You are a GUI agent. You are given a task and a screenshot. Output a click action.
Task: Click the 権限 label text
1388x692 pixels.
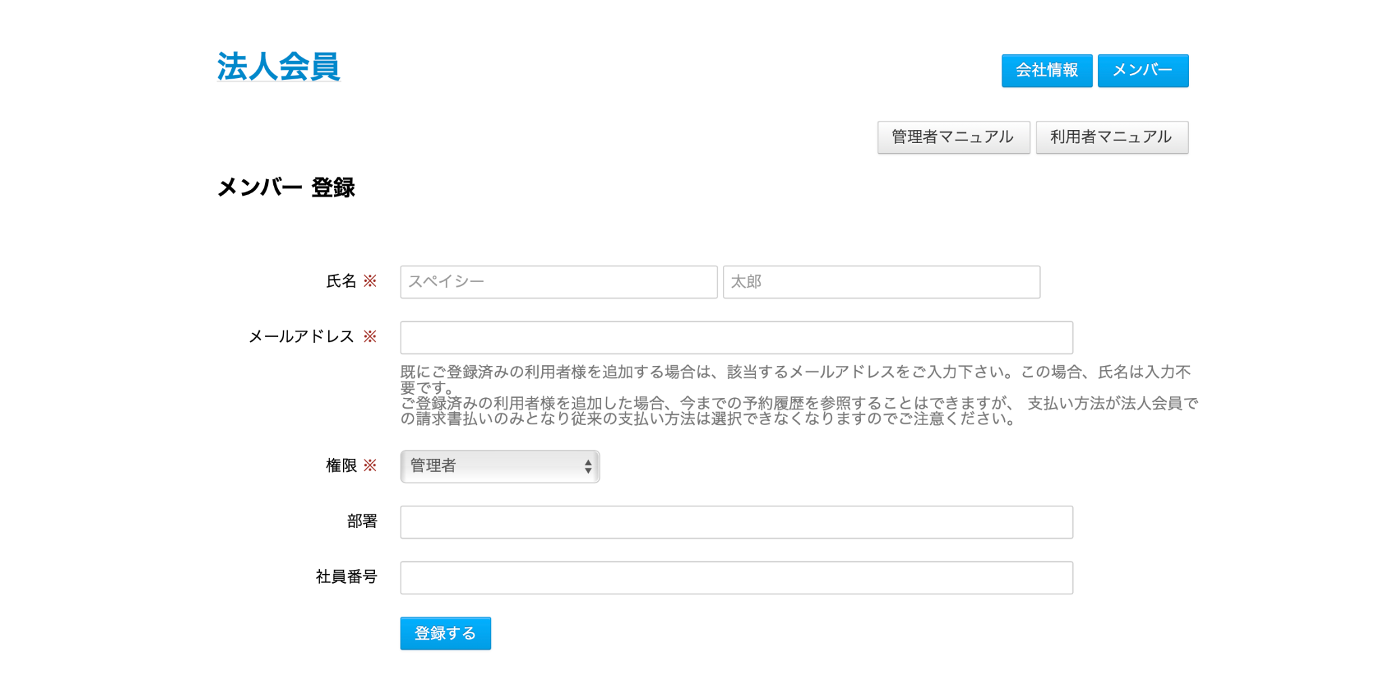coord(341,466)
